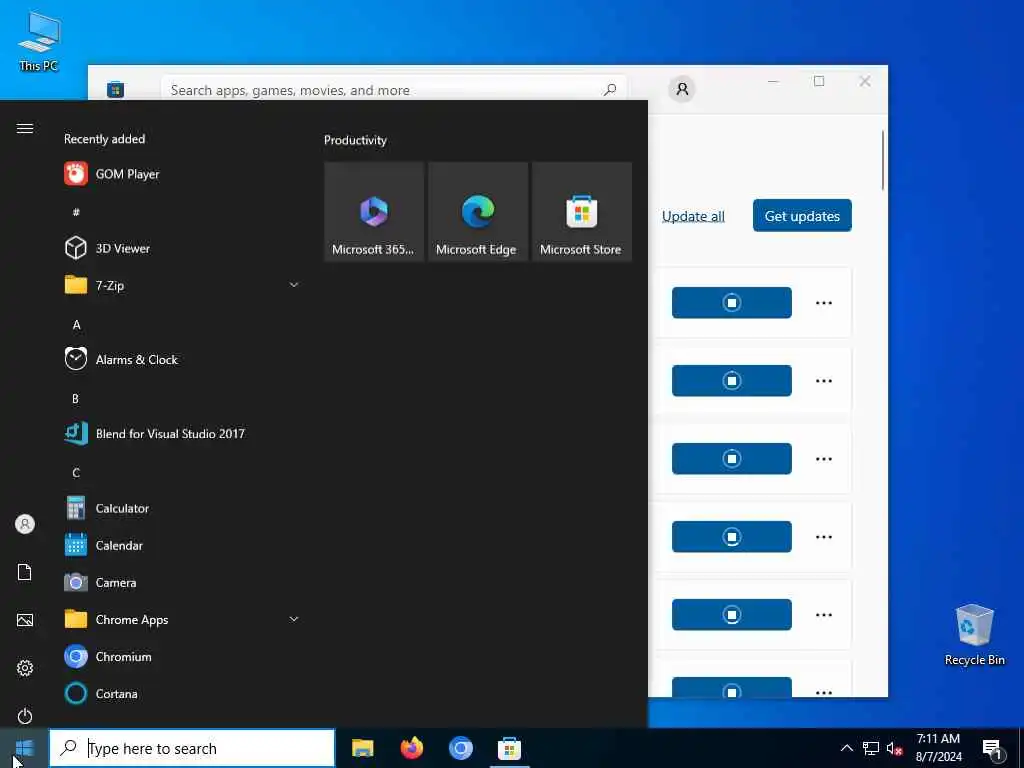1024x768 pixels.
Task: Open the Recycle Bin desktop icon
Action: [974, 635]
